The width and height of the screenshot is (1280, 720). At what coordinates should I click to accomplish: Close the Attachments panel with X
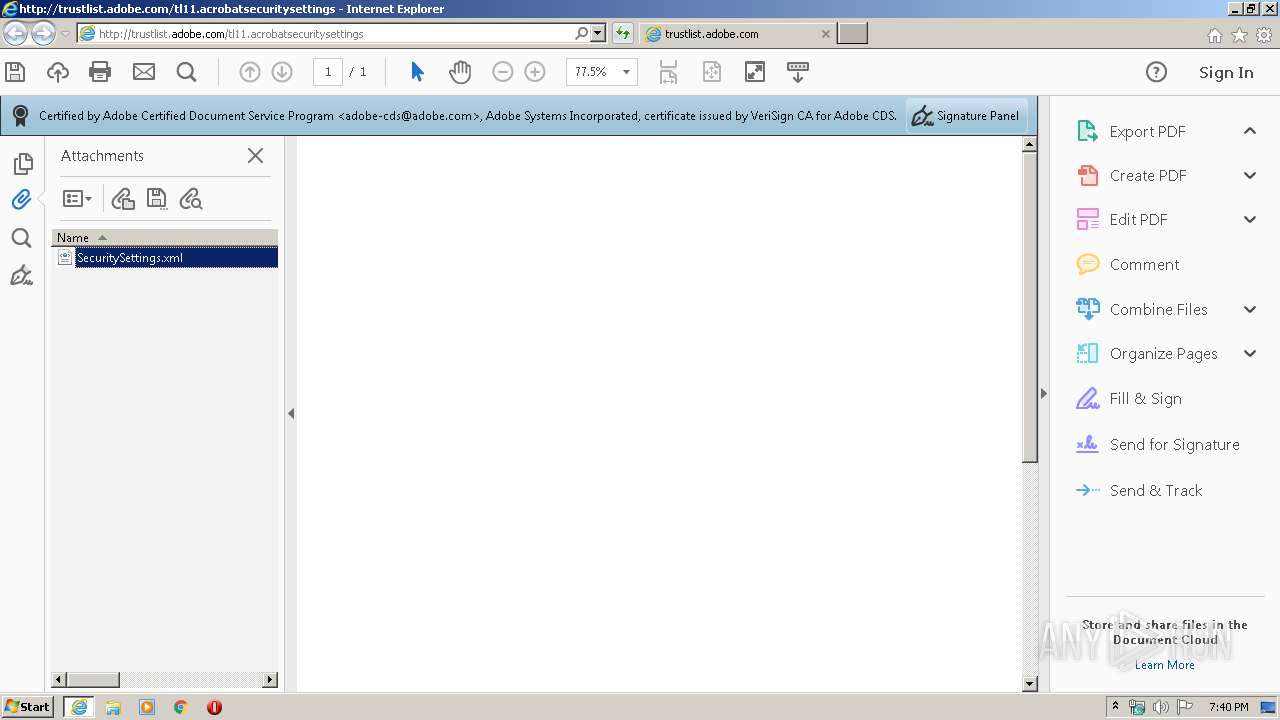(255, 155)
